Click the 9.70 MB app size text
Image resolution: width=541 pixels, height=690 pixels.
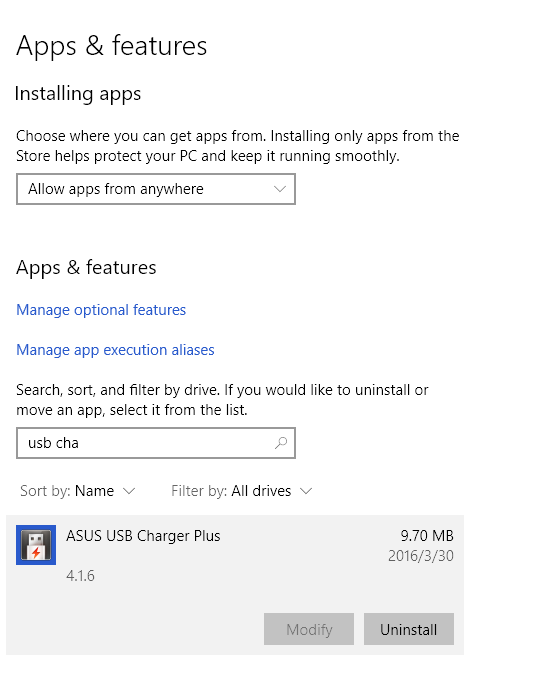(427, 536)
